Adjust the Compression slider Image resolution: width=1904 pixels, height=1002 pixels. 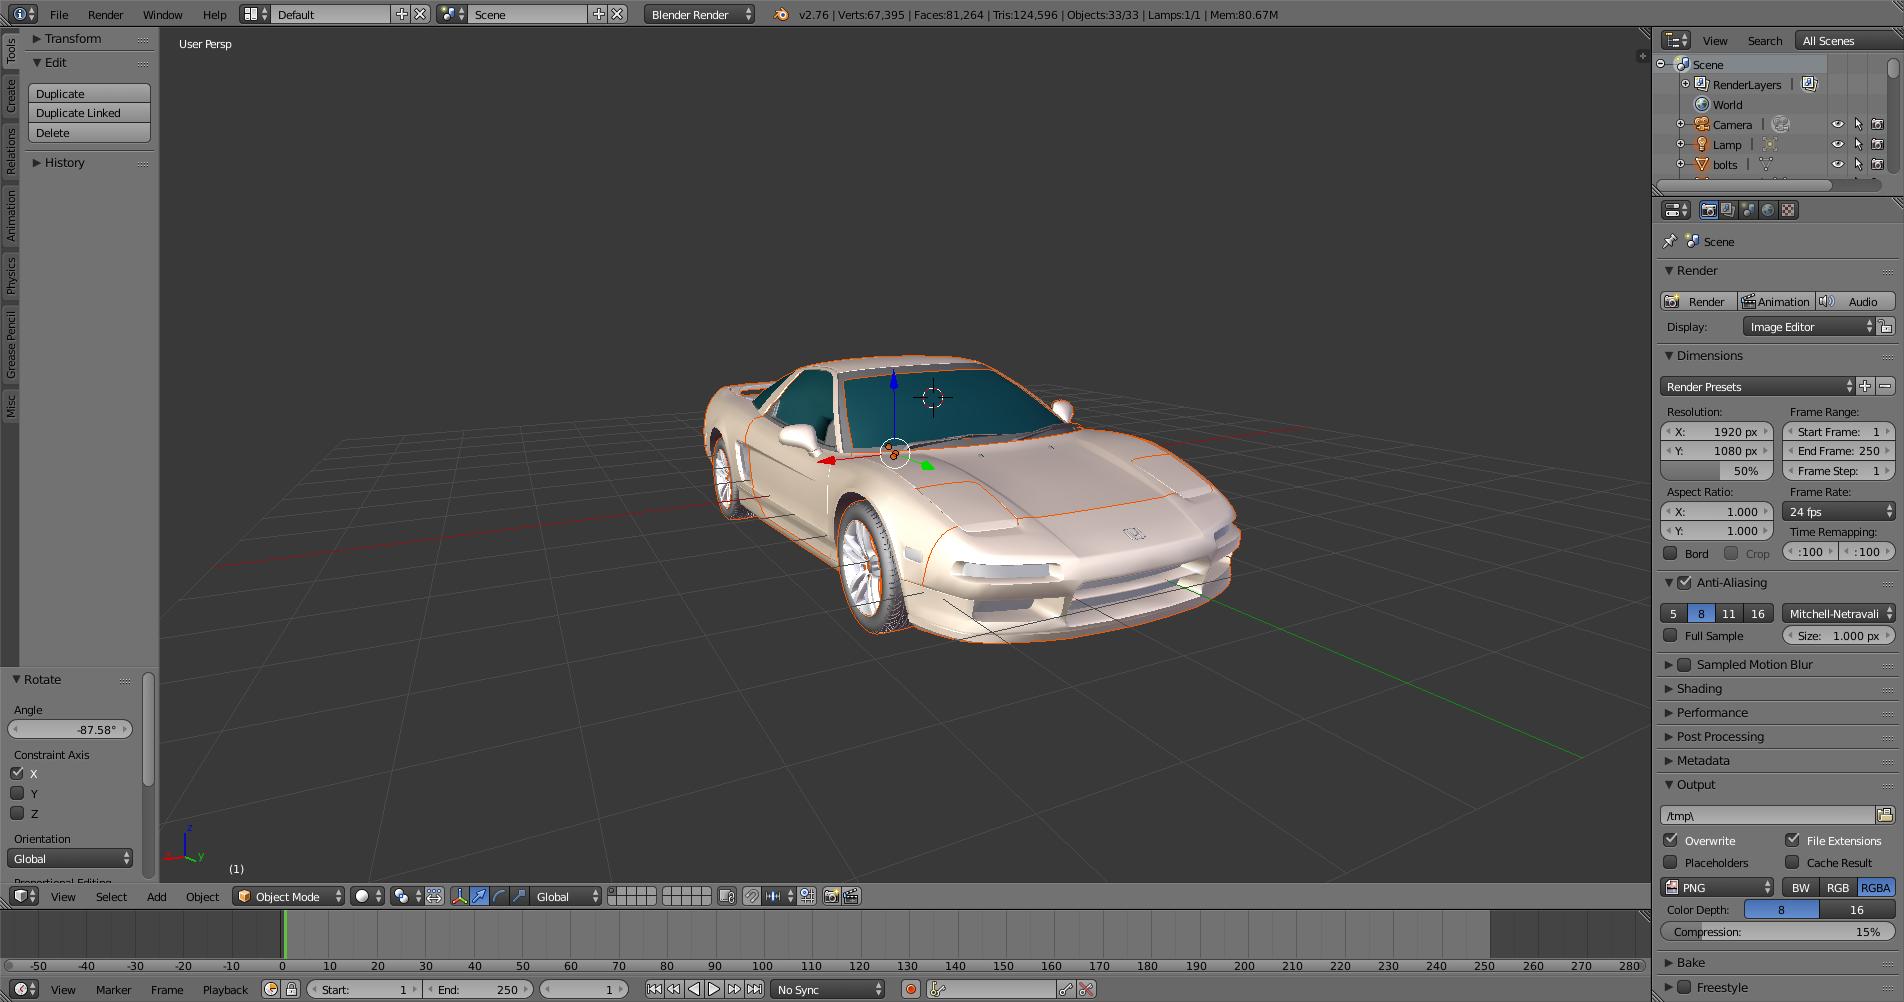1777,931
